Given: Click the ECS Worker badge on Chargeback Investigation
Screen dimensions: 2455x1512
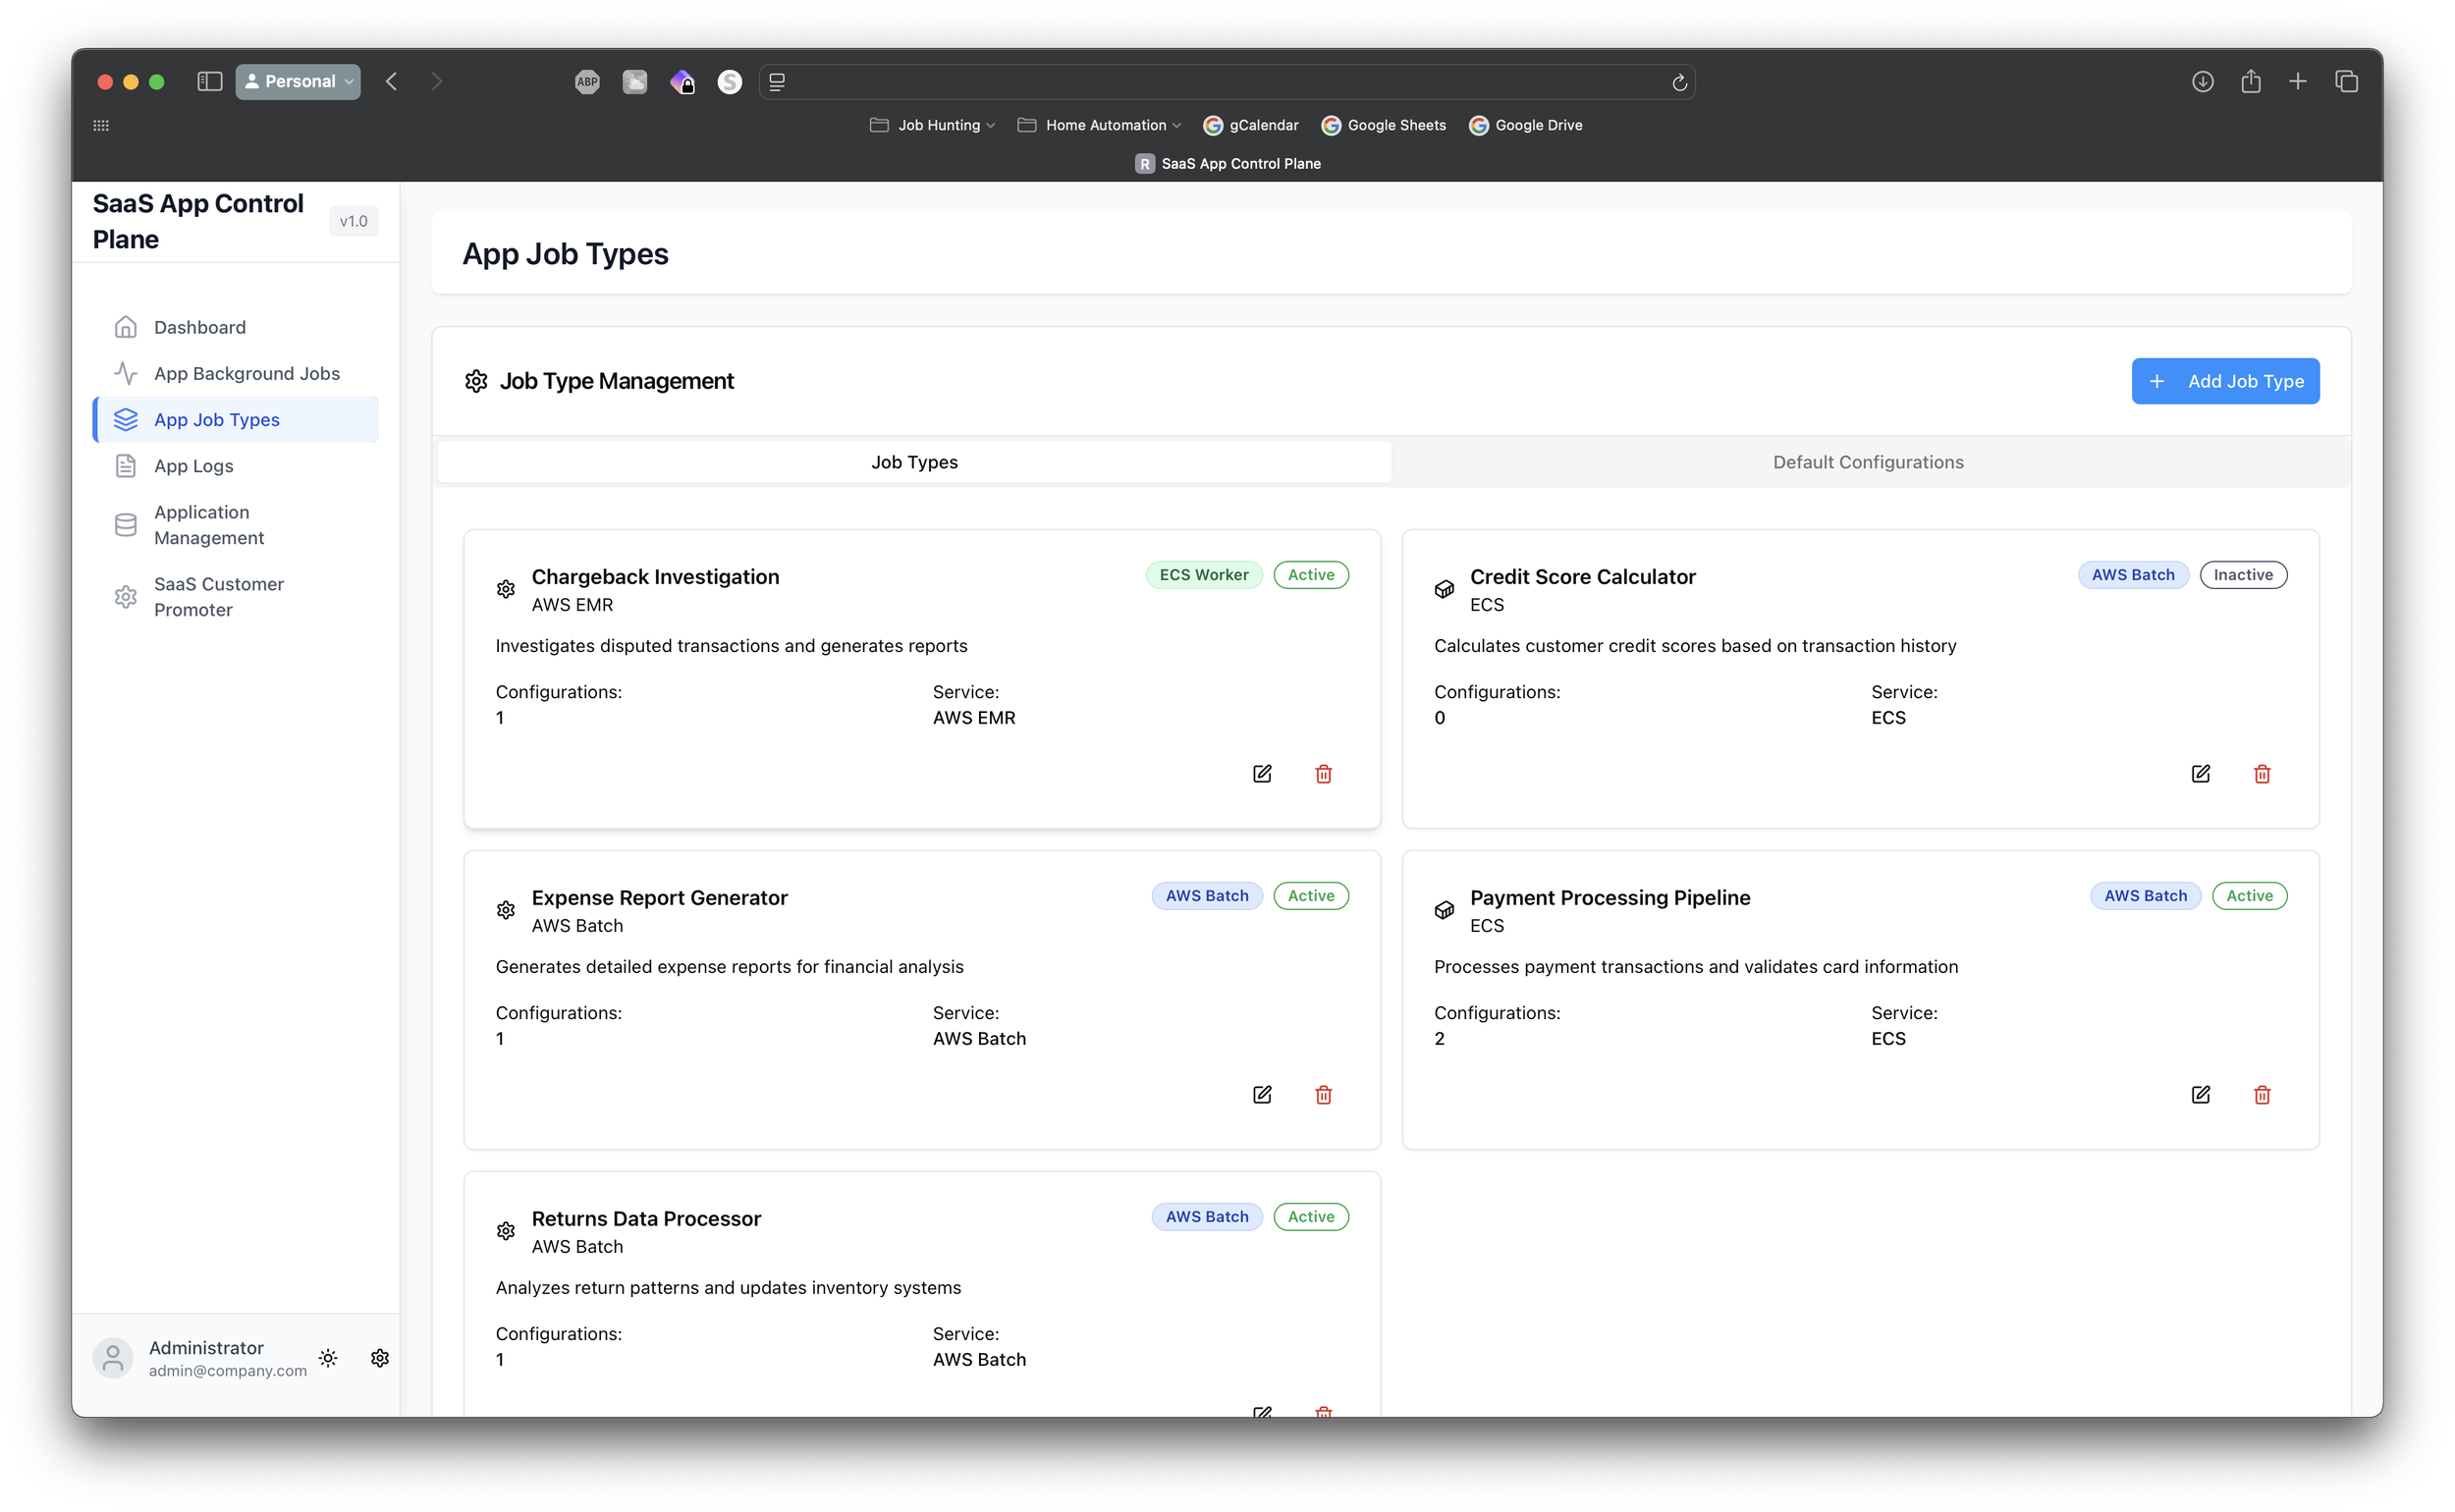Looking at the screenshot, I should [x=1204, y=575].
